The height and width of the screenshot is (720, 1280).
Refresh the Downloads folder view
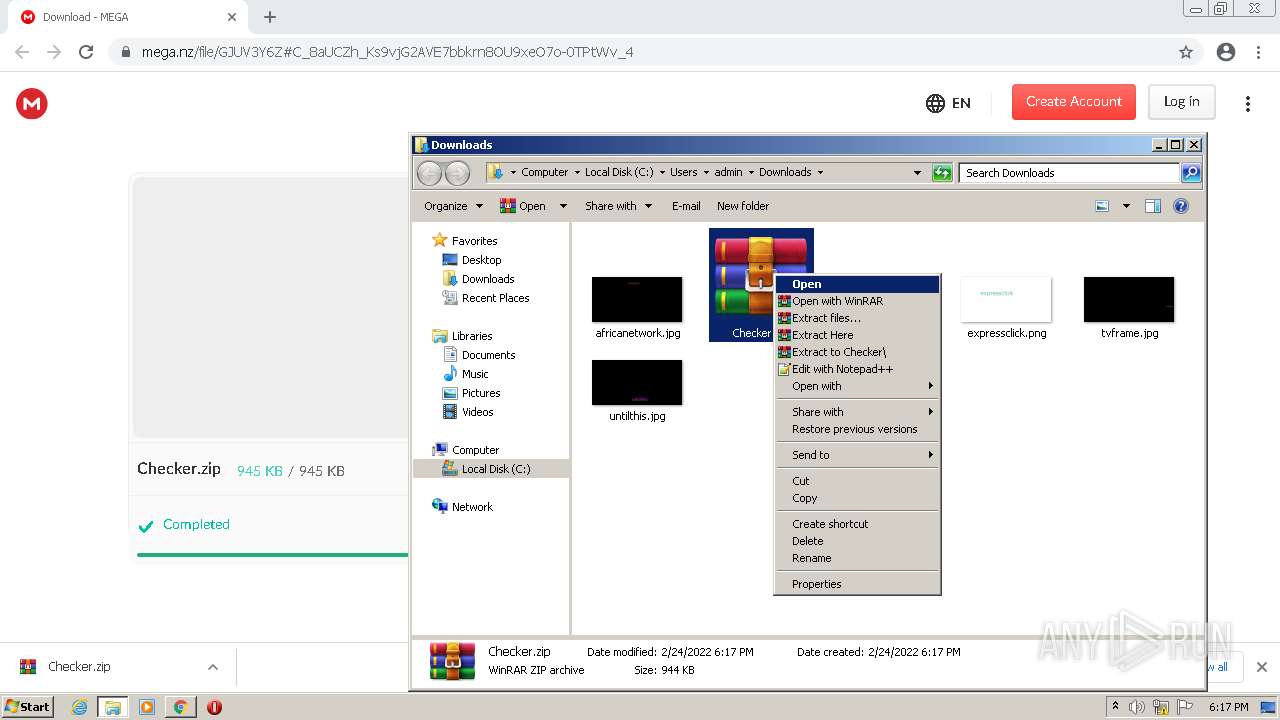click(942, 173)
